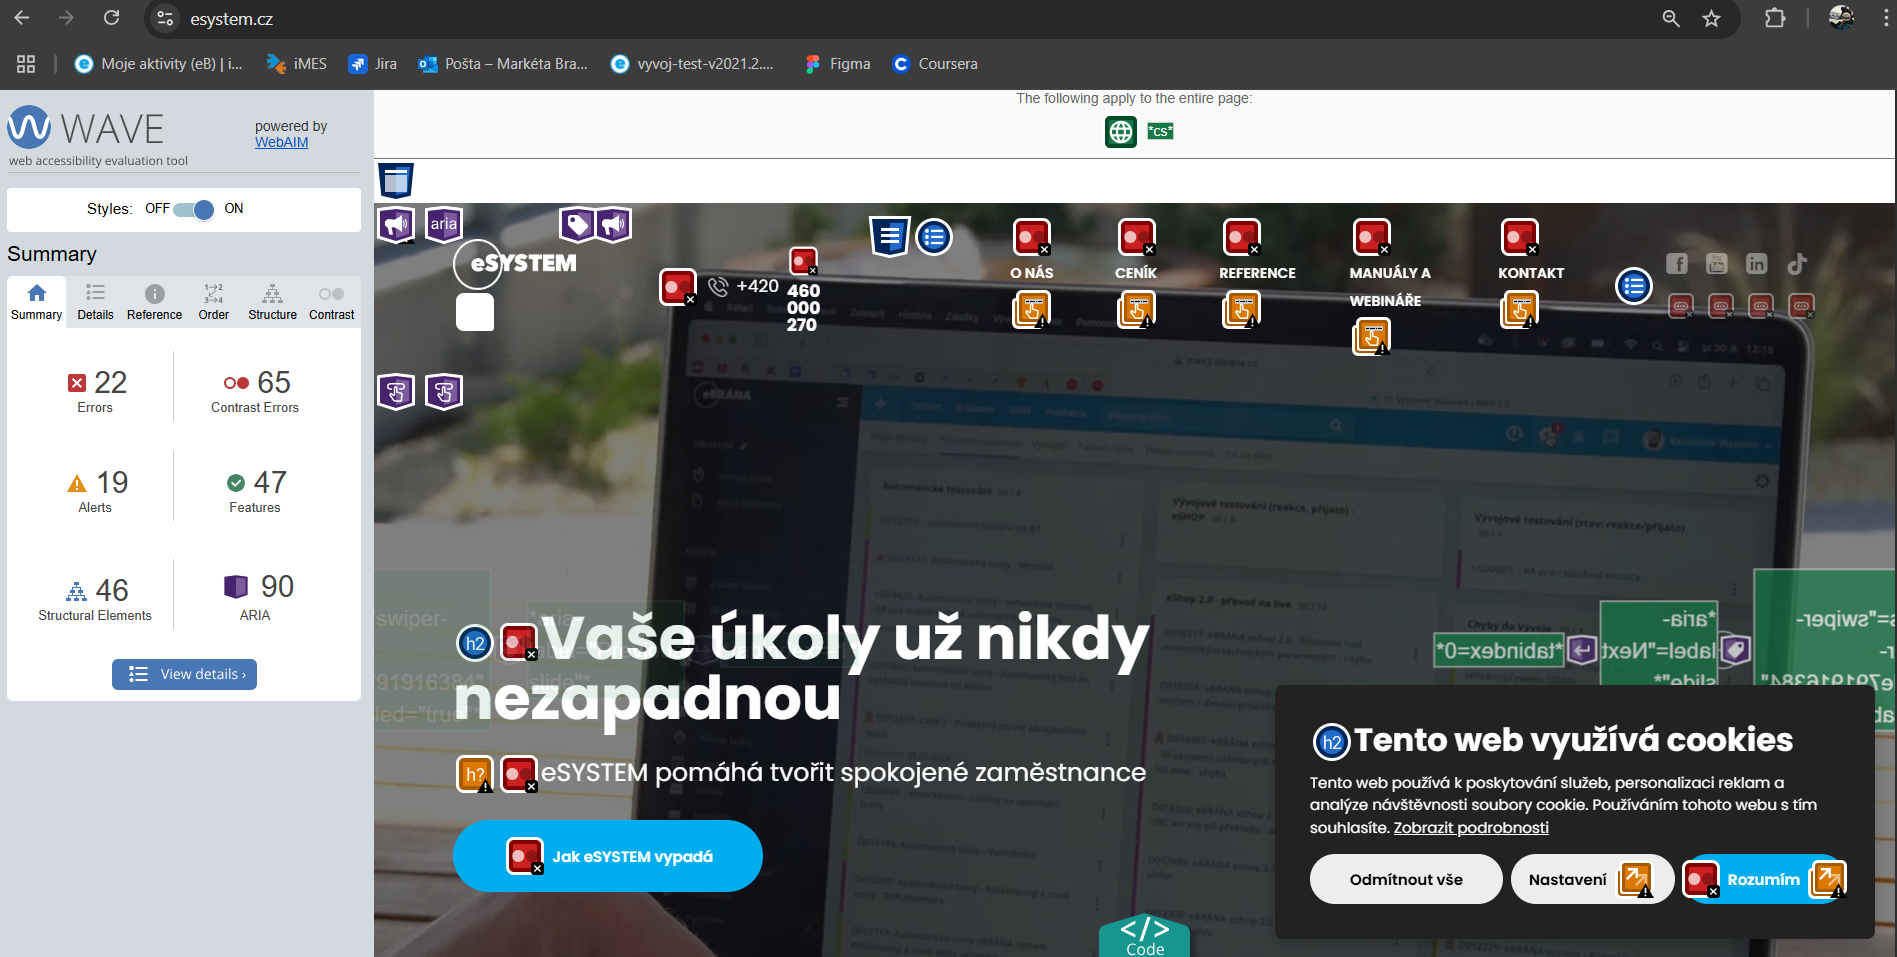
Task: Click the orange alert icon below CENÍK
Action: (1137, 310)
